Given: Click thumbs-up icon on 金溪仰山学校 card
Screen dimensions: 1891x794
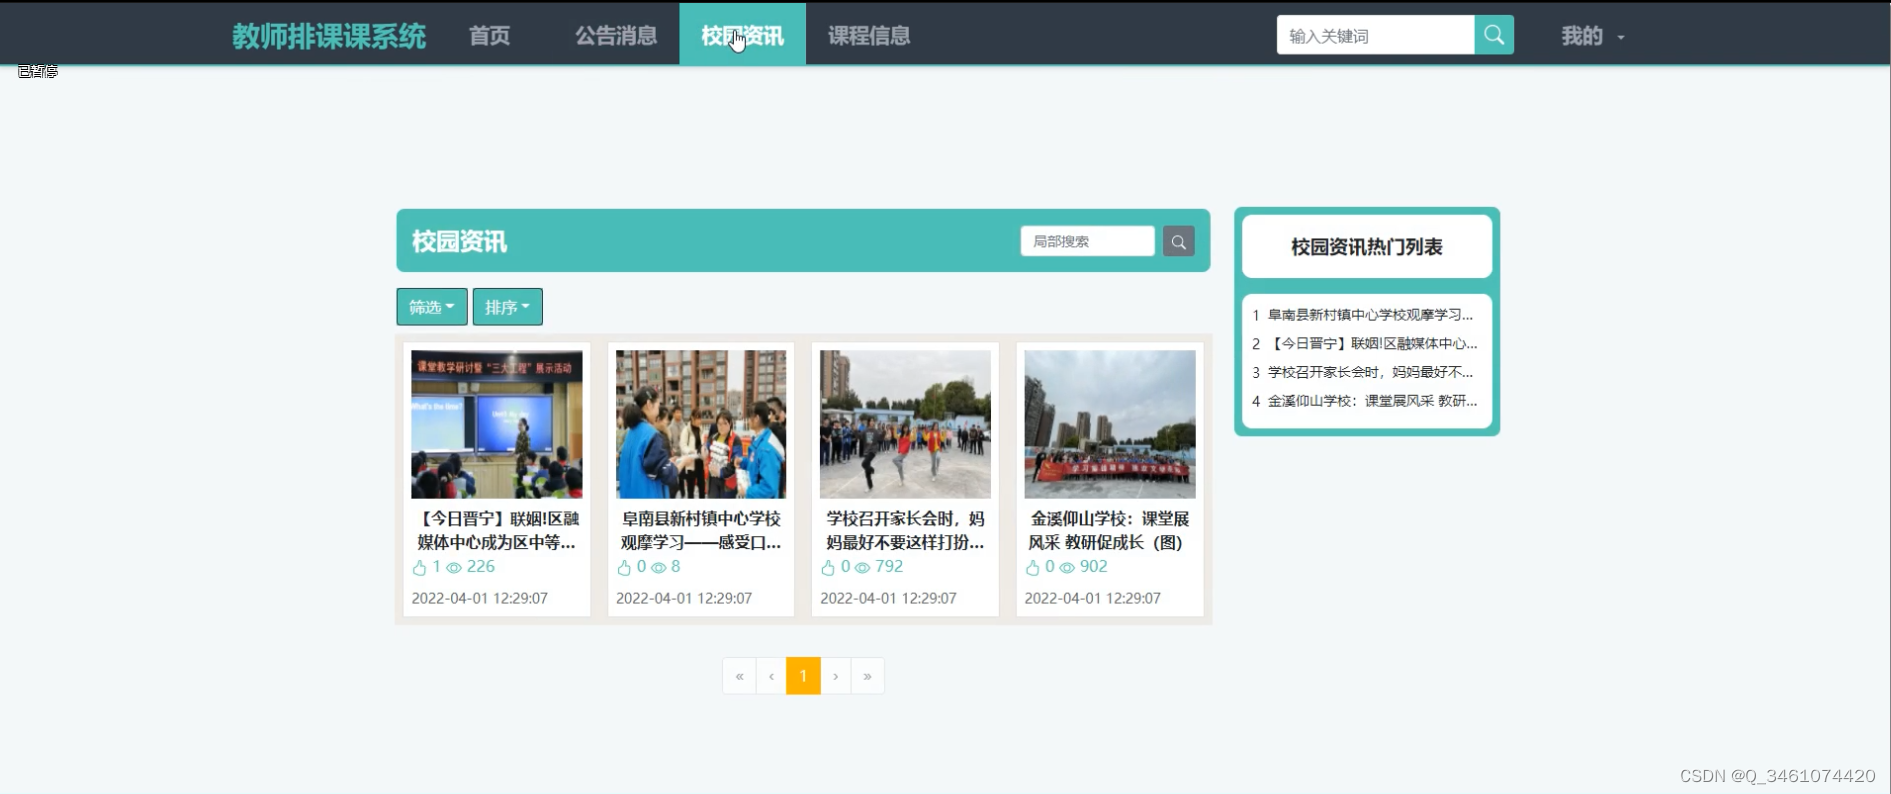Looking at the screenshot, I should [1032, 568].
